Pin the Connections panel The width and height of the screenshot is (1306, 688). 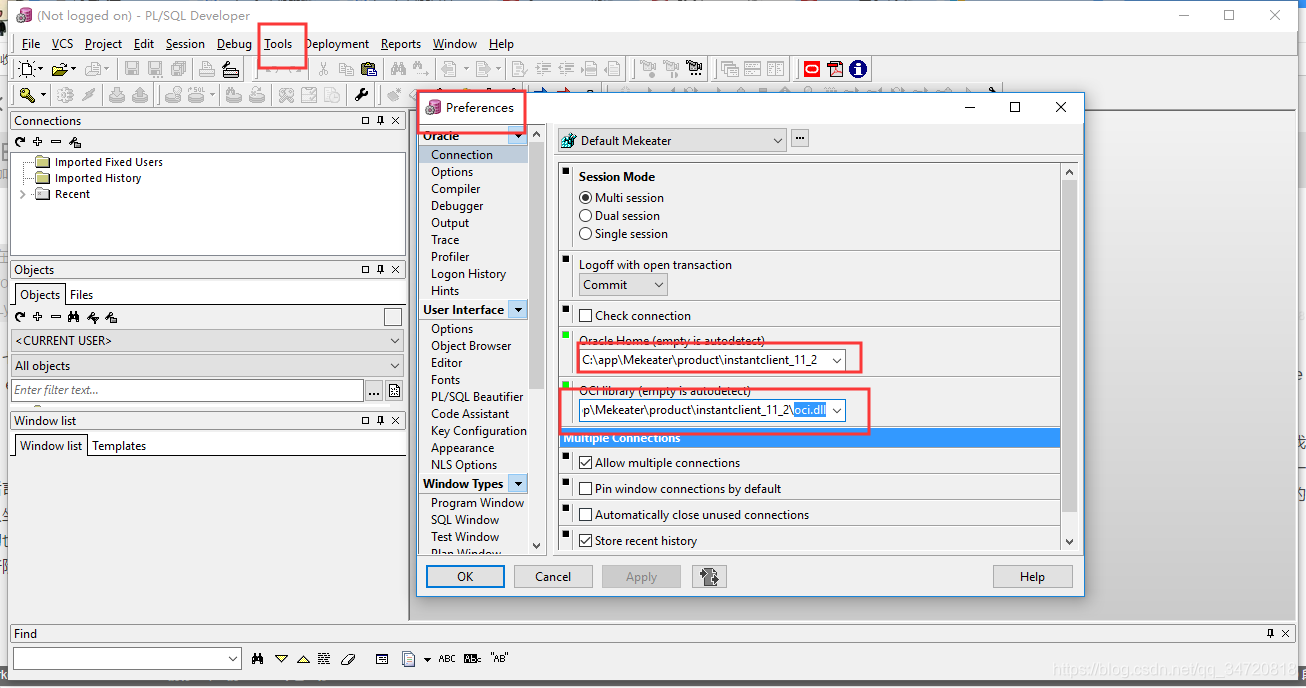click(380, 121)
